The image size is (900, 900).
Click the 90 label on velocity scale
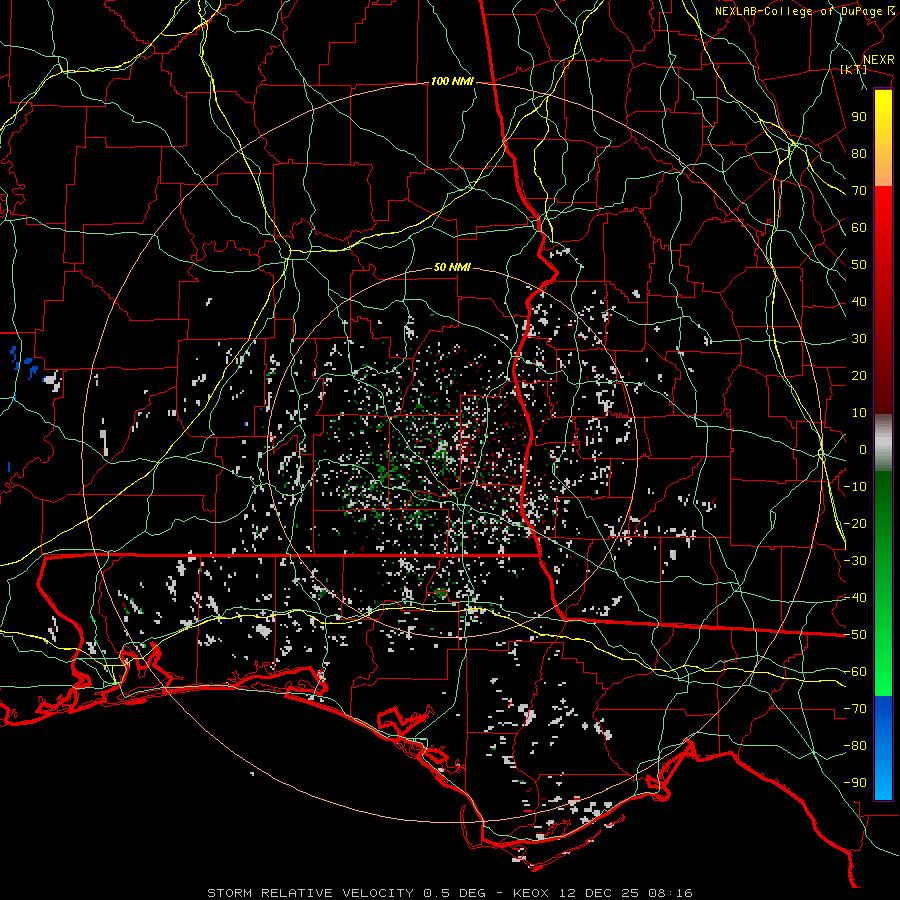(859, 117)
